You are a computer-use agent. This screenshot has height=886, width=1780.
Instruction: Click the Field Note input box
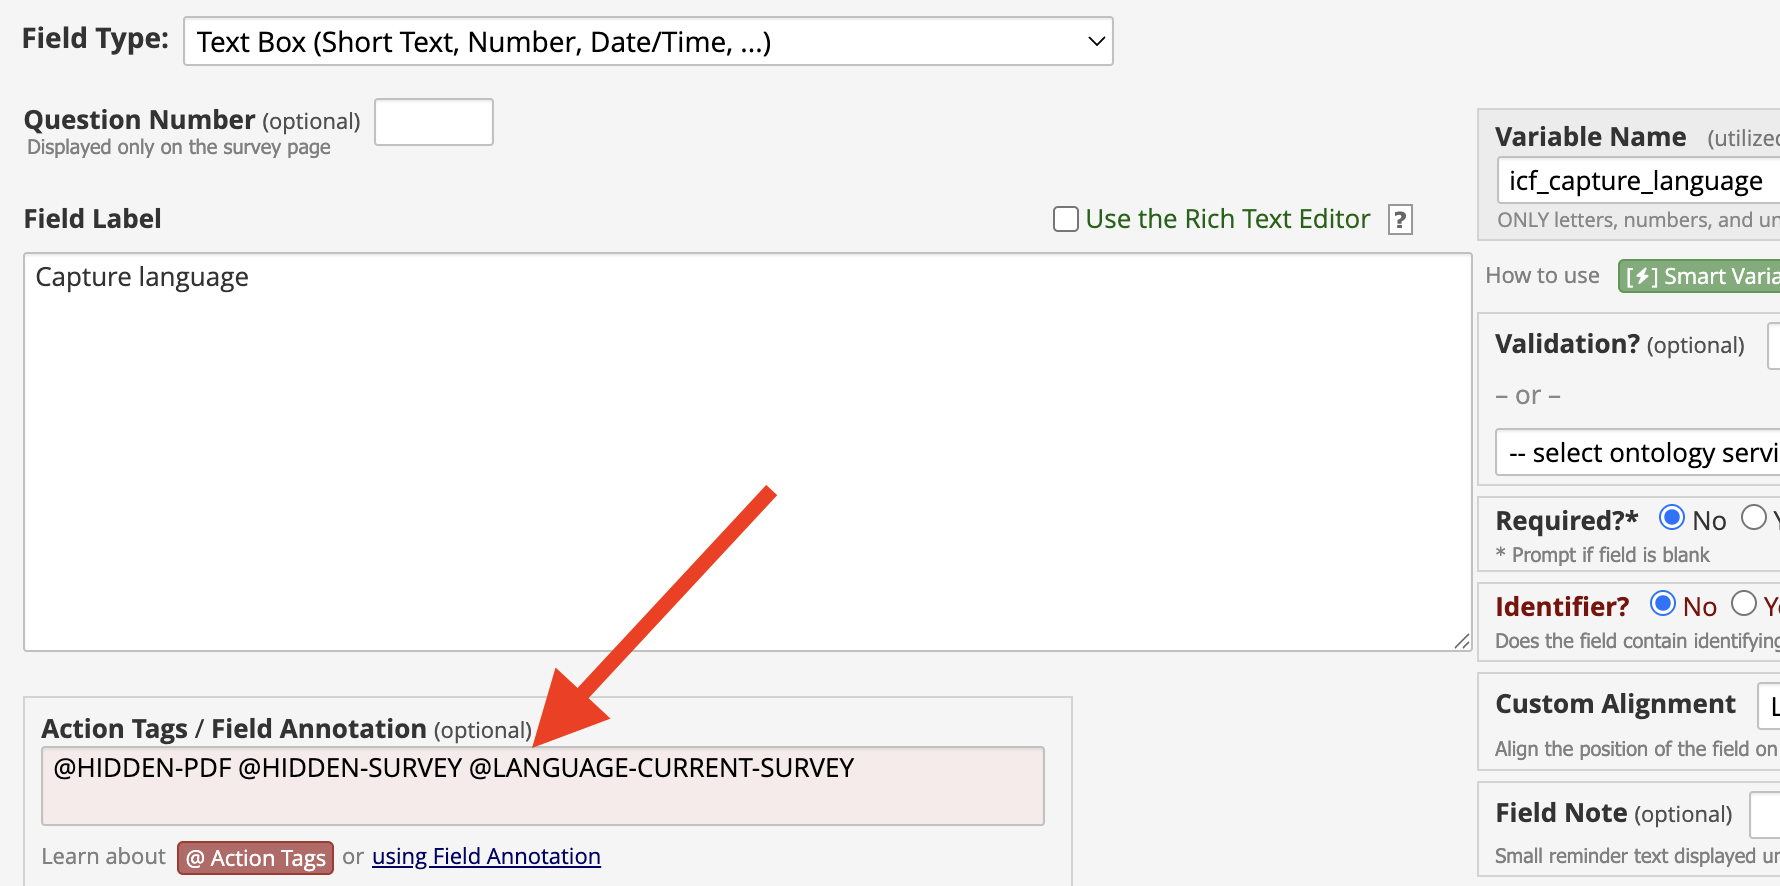click(1765, 815)
